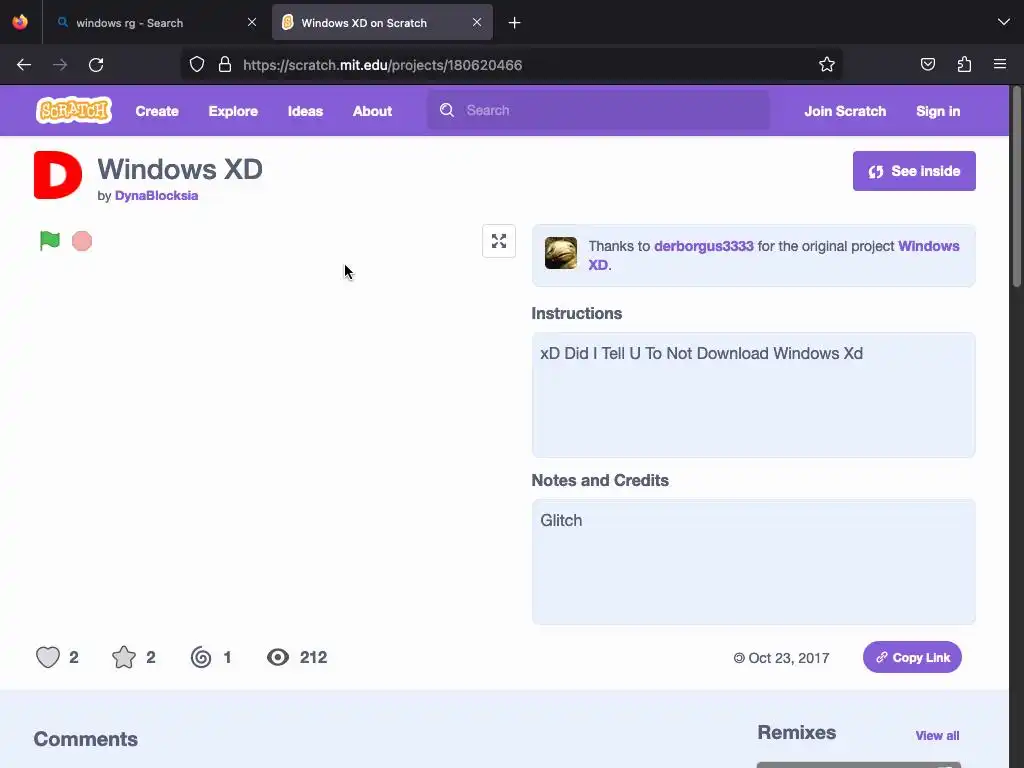This screenshot has width=1024, height=768.
Task: Love this project with the heart icon
Action: tap(48, 657)
